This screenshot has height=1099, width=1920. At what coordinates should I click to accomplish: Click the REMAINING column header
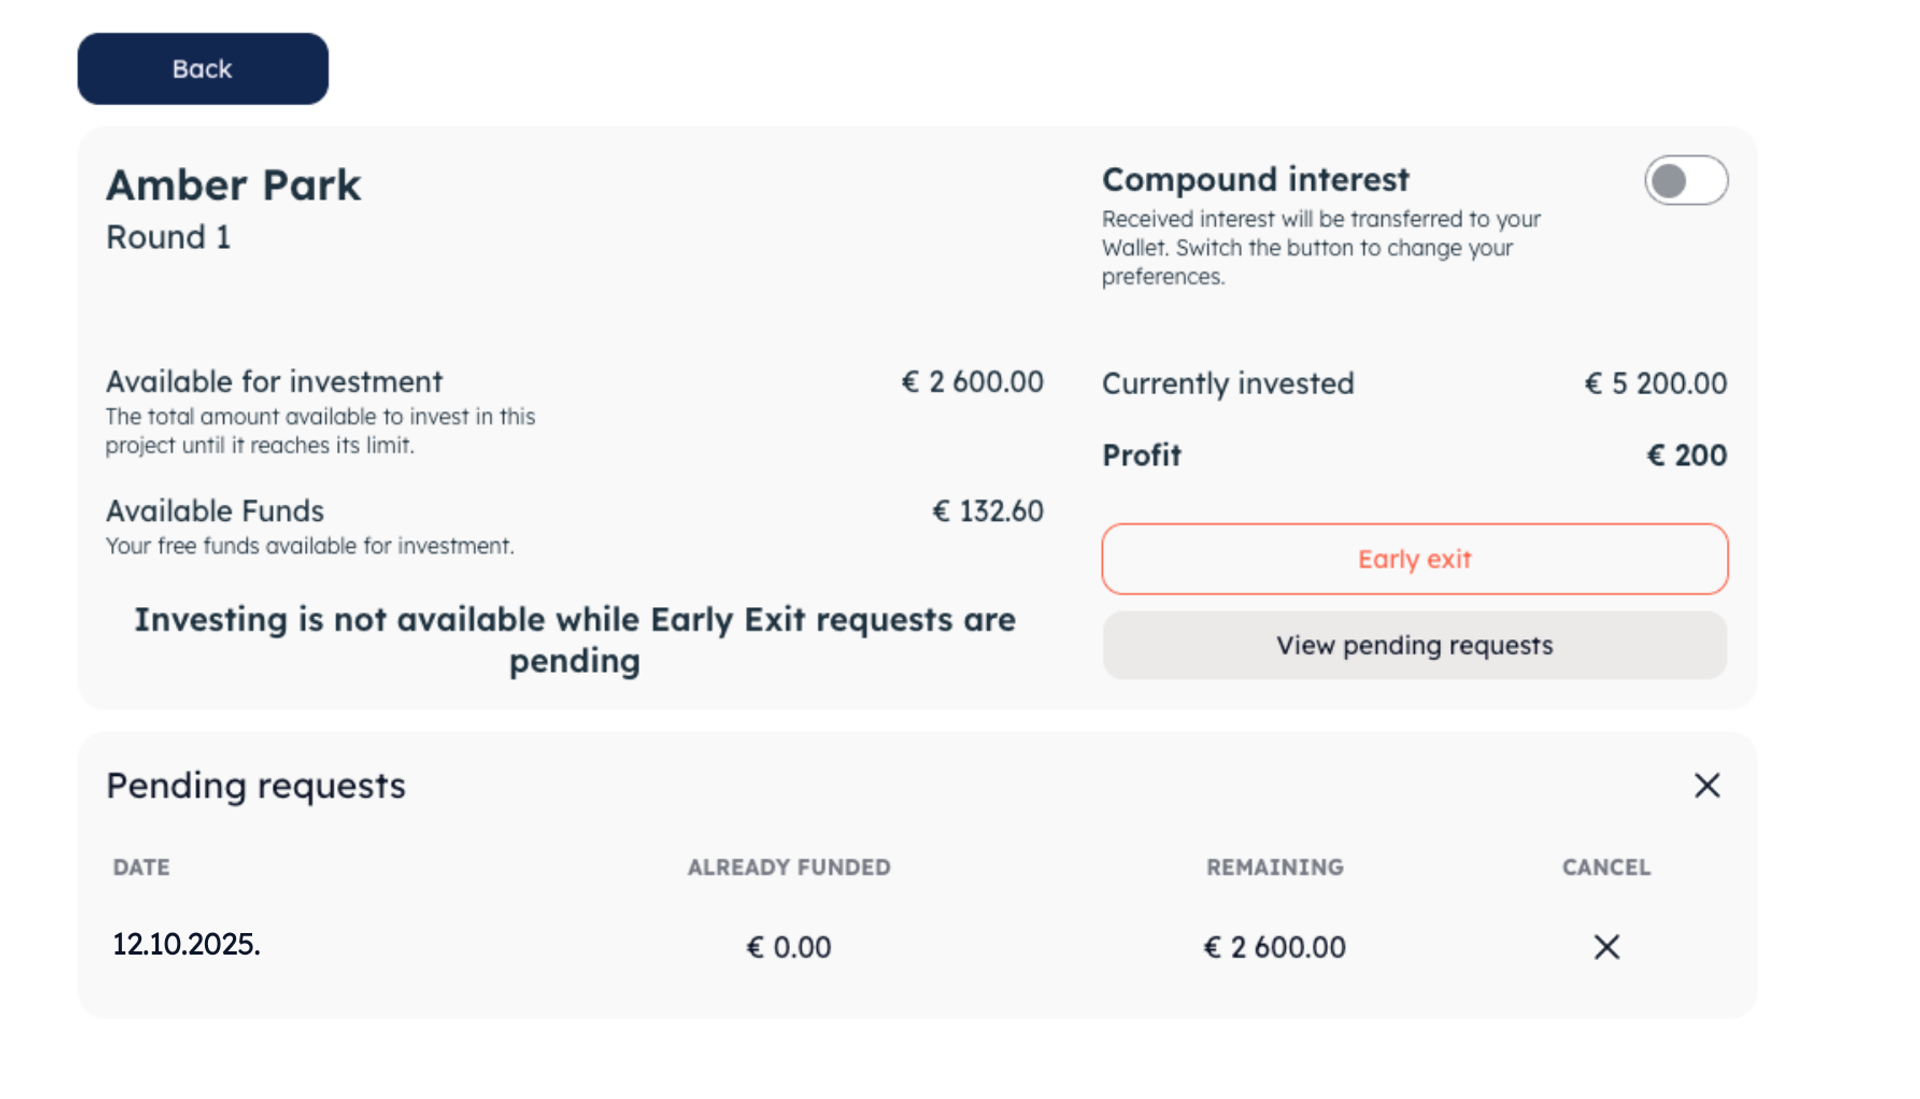(1274, 867)
